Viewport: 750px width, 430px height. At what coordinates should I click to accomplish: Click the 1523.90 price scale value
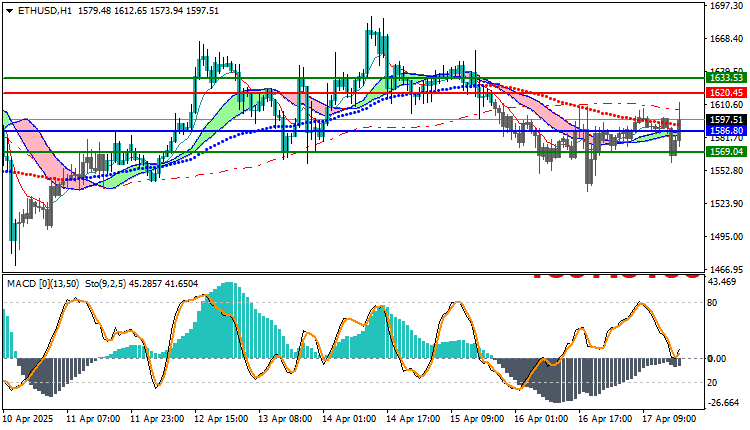(x=727, y=203)
